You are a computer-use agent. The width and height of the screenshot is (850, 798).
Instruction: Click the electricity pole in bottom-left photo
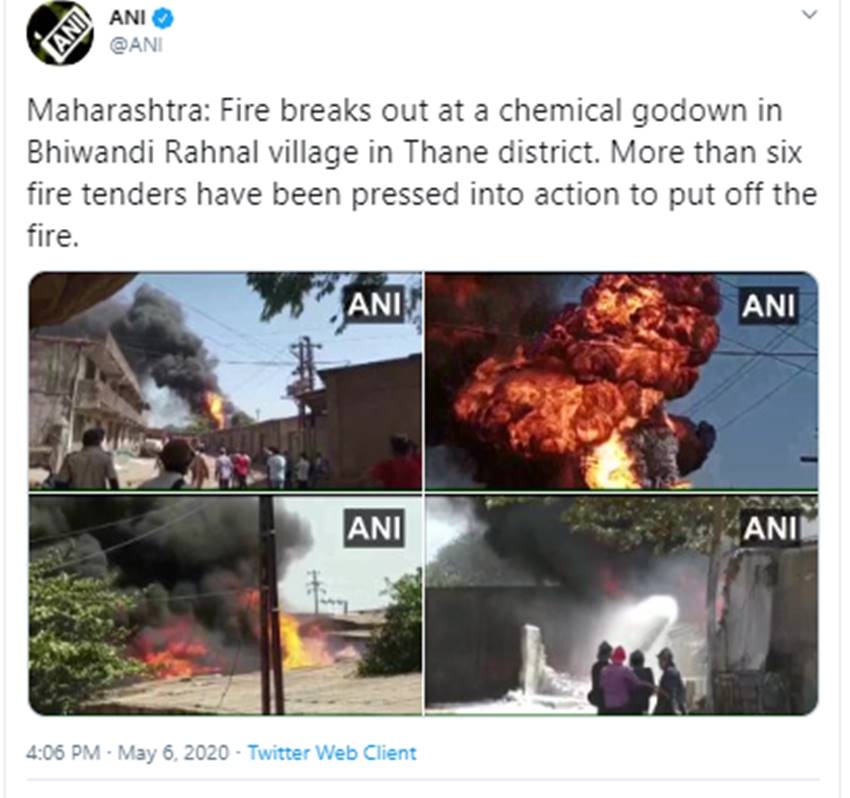tap(271, 604)
